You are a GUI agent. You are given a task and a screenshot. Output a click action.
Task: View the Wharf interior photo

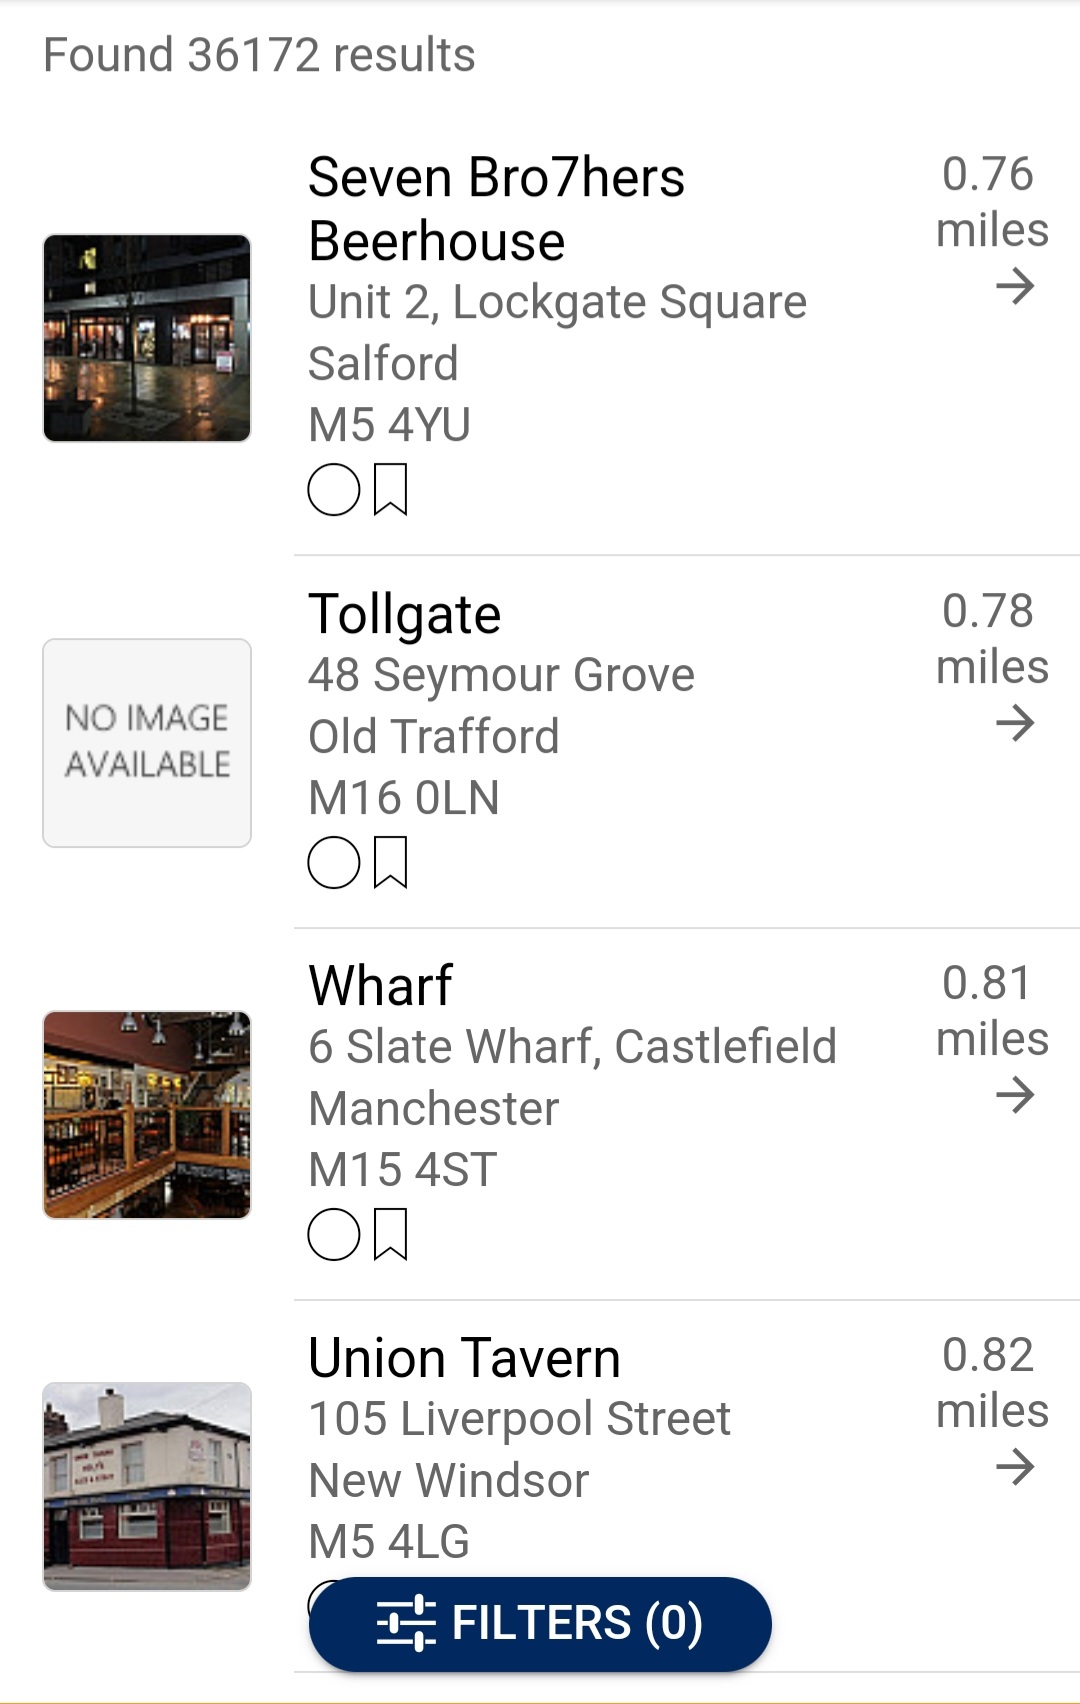pos(147,1114)
